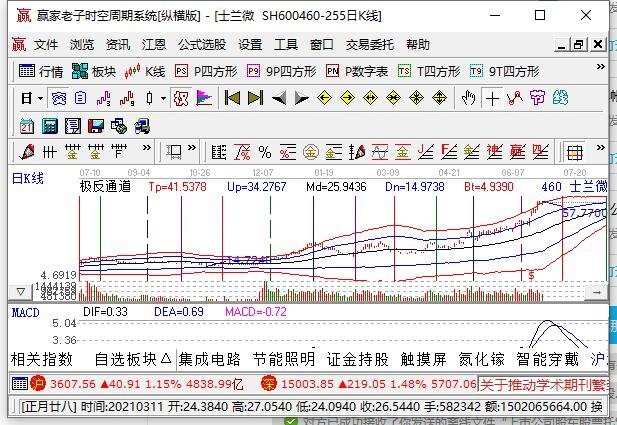This screenshot has width=617, height=425.
Task: Toggle the crosshair cursor tool
Action: pyautogui.click(x=492, y=98)
